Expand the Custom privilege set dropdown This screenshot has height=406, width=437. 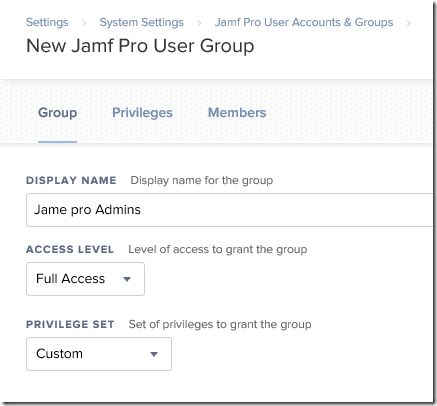point(99,354)
